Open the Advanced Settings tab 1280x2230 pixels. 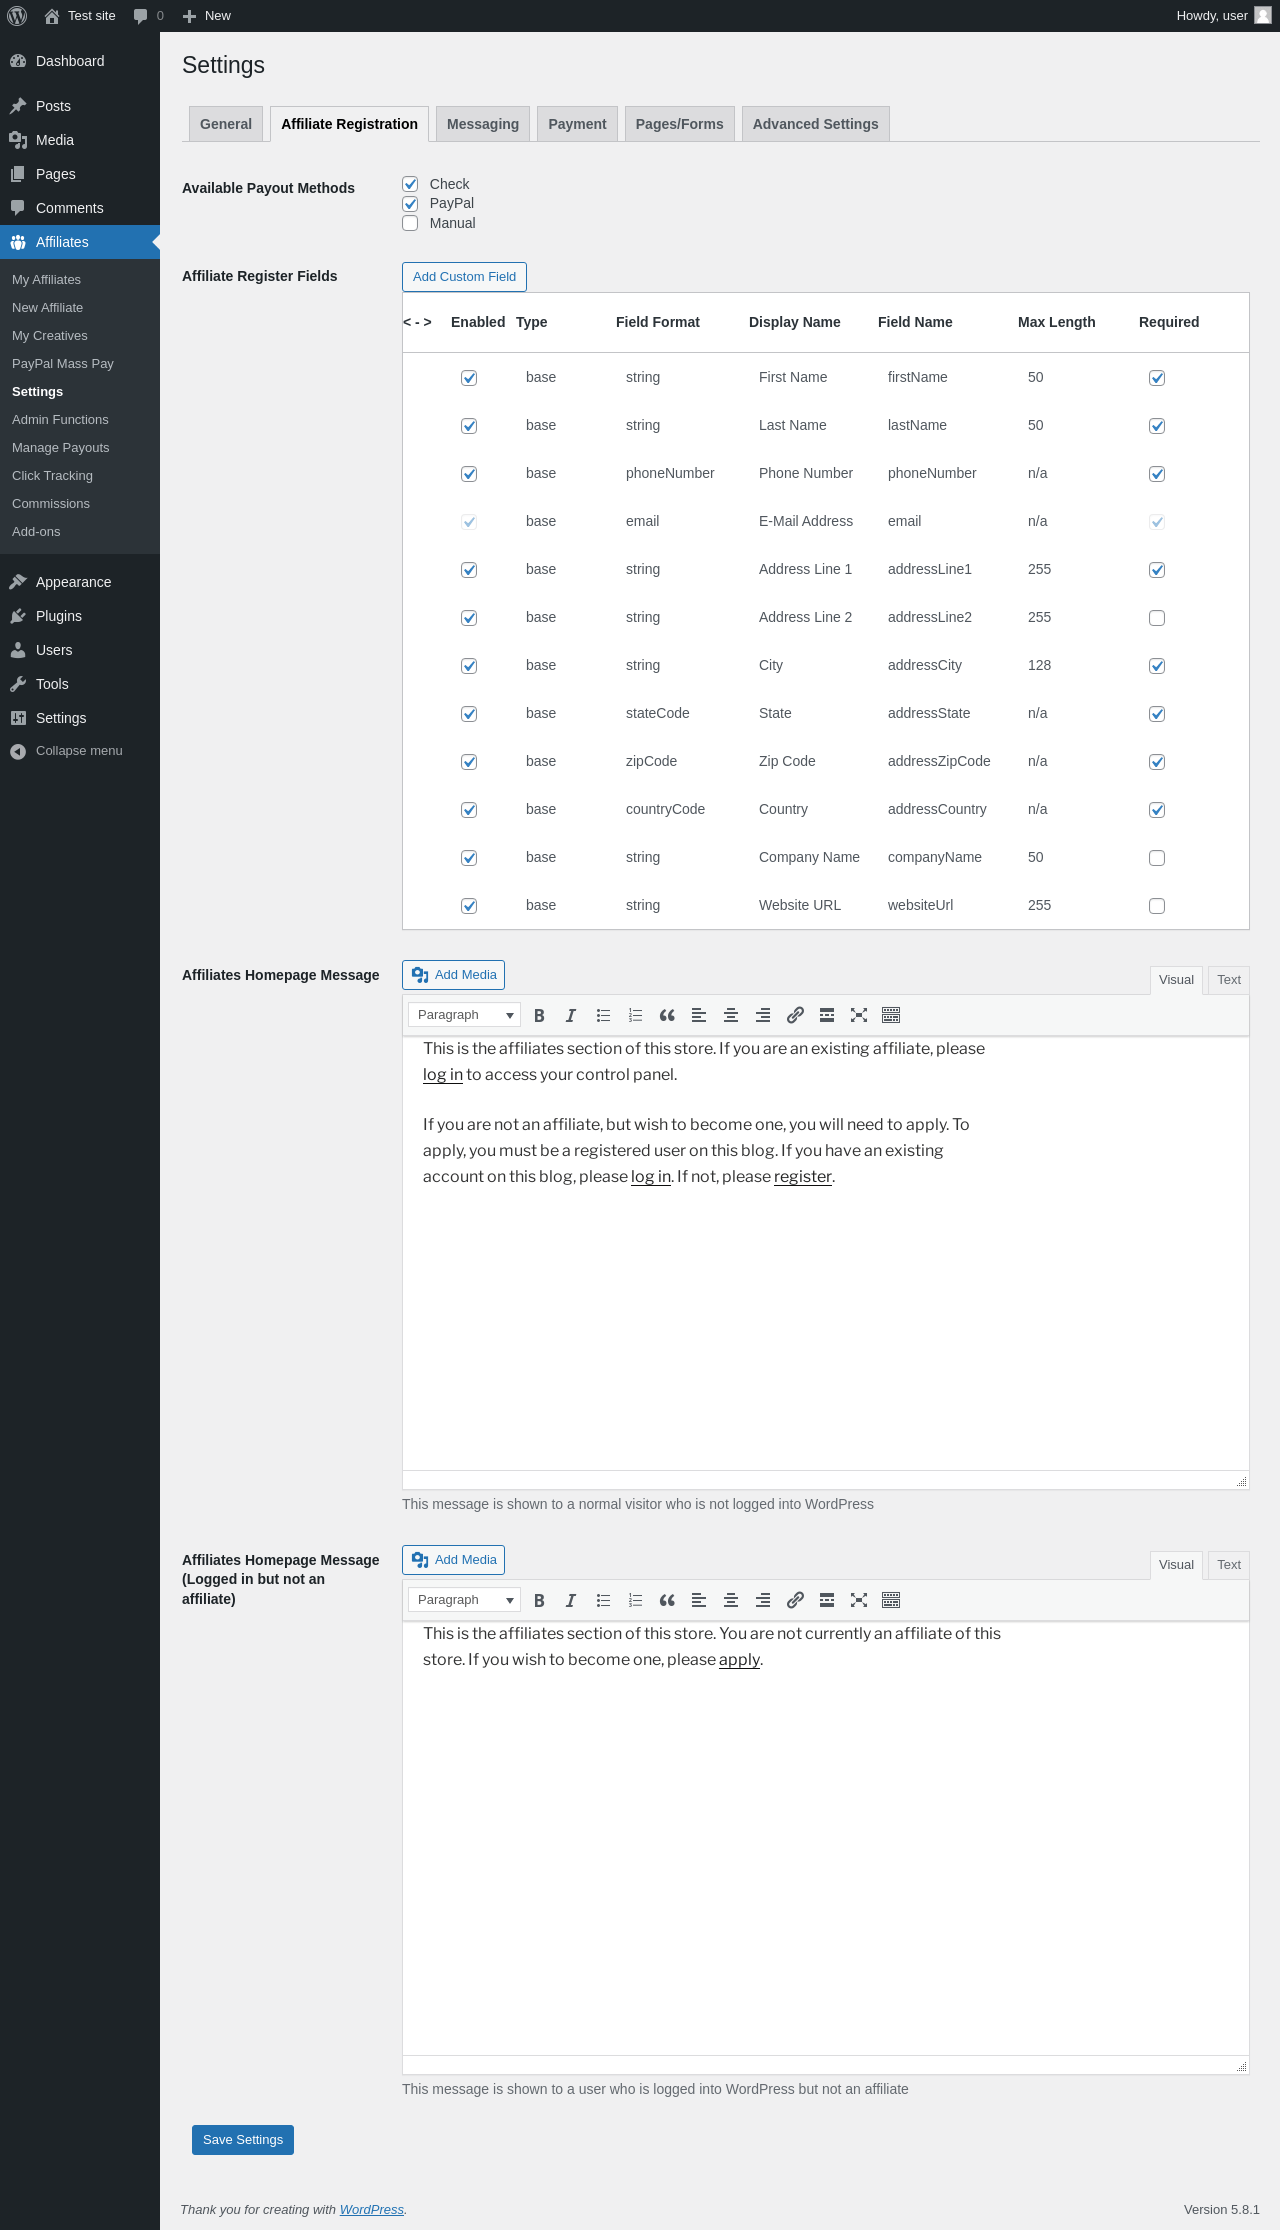(x=815, y=124)
